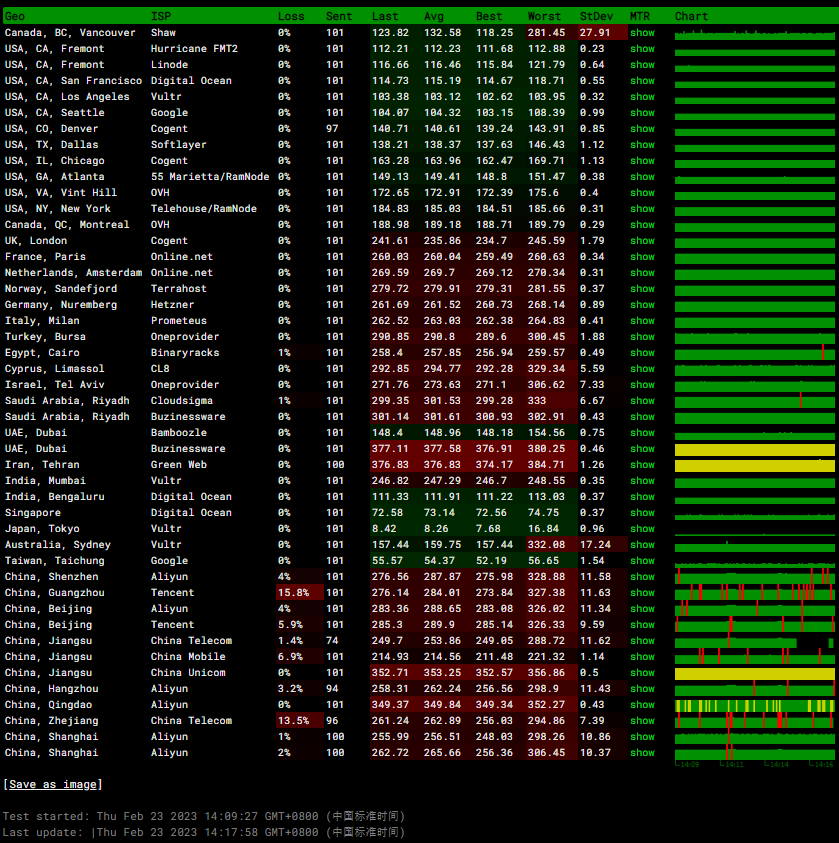Image resolution: width=839 pixels, height=843 pixels.
Task: Show MTR for Shenzhen Aliyun row
Action: (642, 577)
